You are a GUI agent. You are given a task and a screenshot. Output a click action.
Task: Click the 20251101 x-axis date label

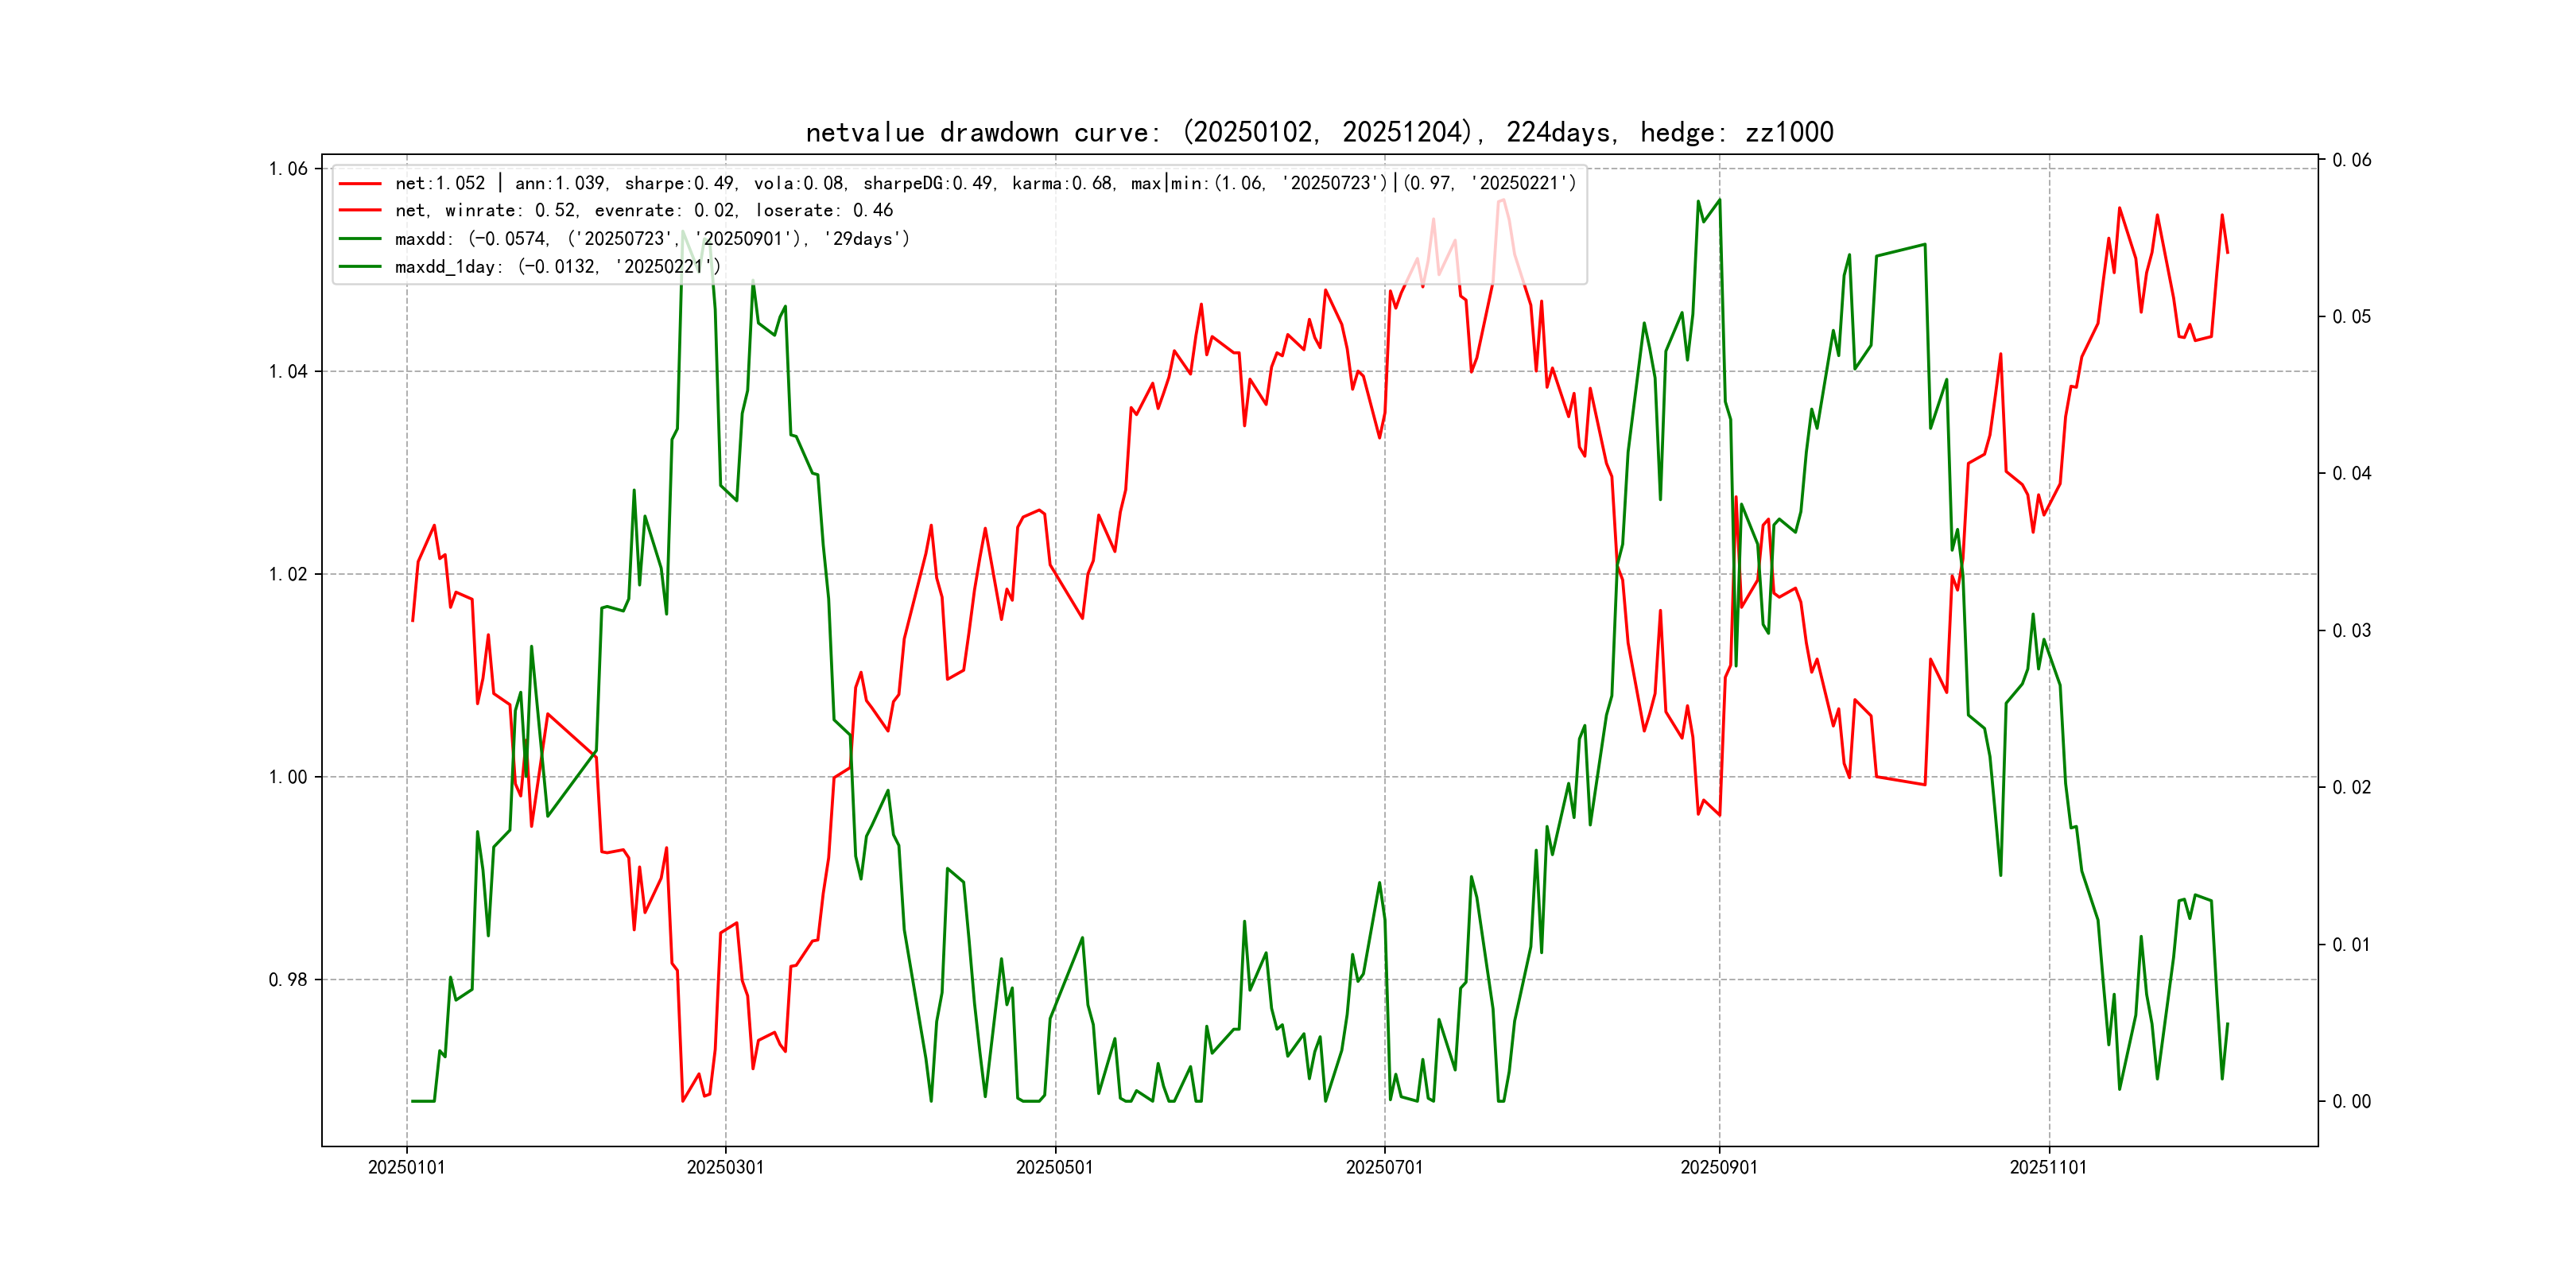pos(2048,1167)
